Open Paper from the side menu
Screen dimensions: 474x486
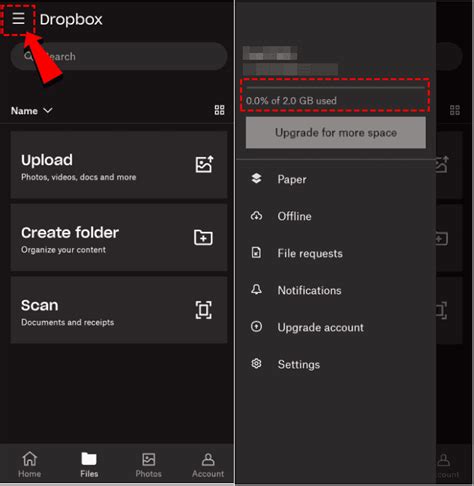click(x=336, y=179)
